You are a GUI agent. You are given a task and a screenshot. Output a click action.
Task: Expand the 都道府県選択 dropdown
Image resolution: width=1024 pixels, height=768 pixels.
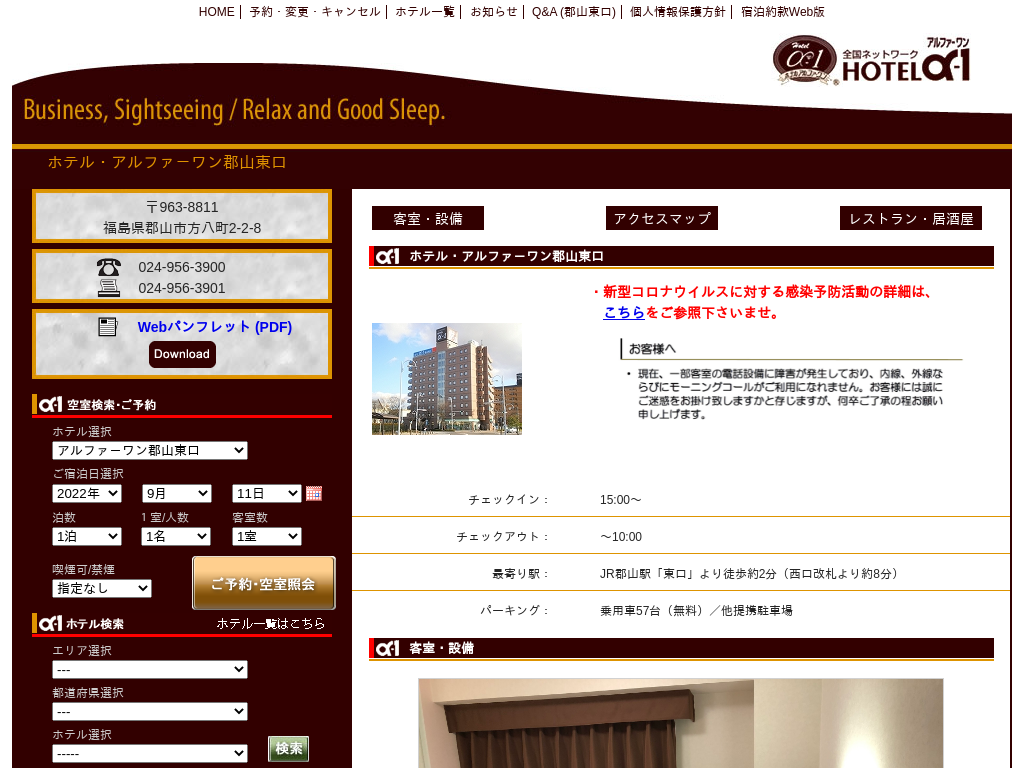(x=150, y=711)
